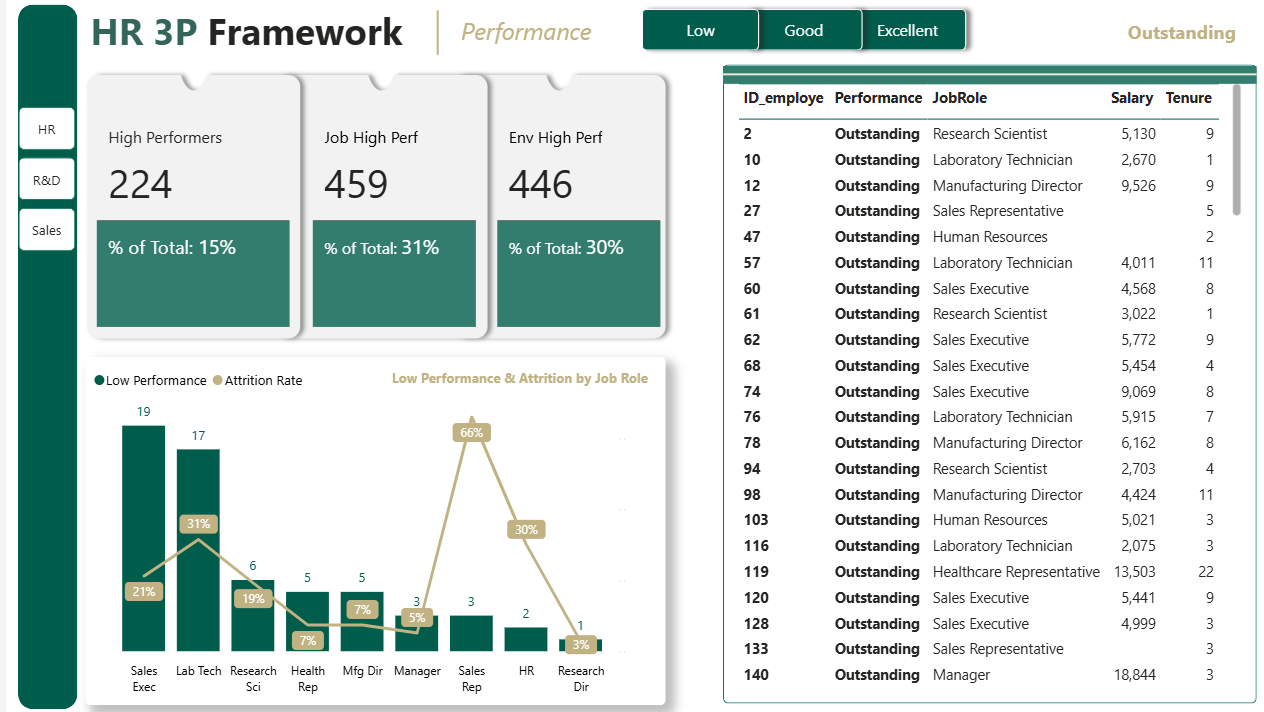Choose the Excellent performance filter
Image resolution: width=1264 pixels, height=712 pixels.
pos(907,30)
